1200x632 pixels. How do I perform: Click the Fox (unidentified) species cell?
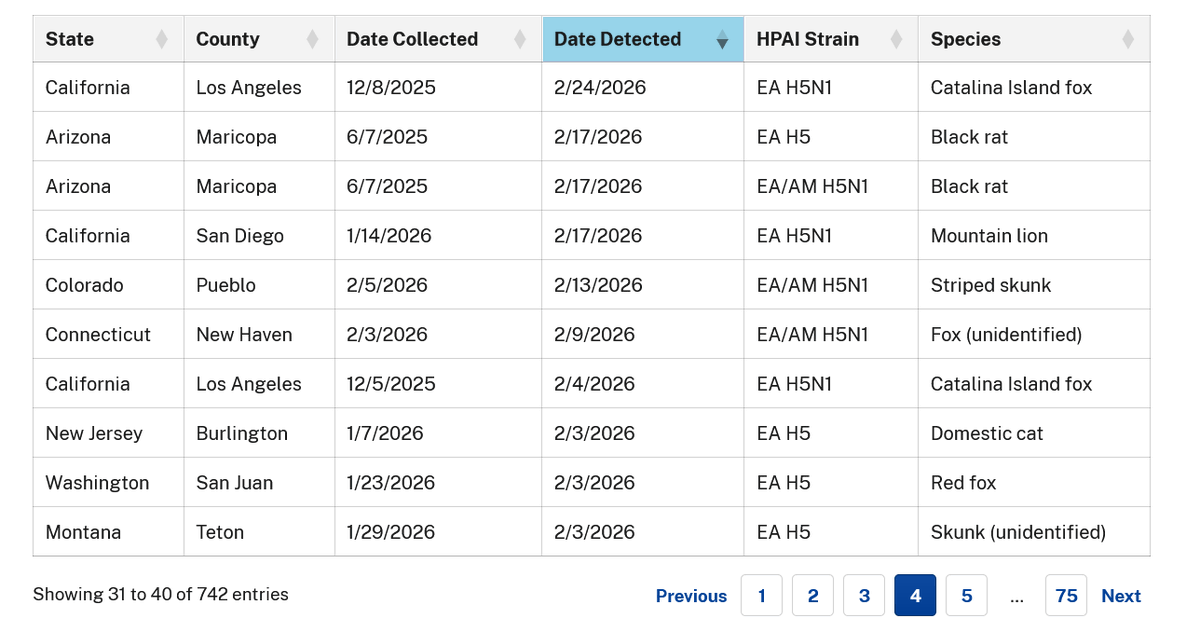pyautogui.click(x=1034, y=334)
